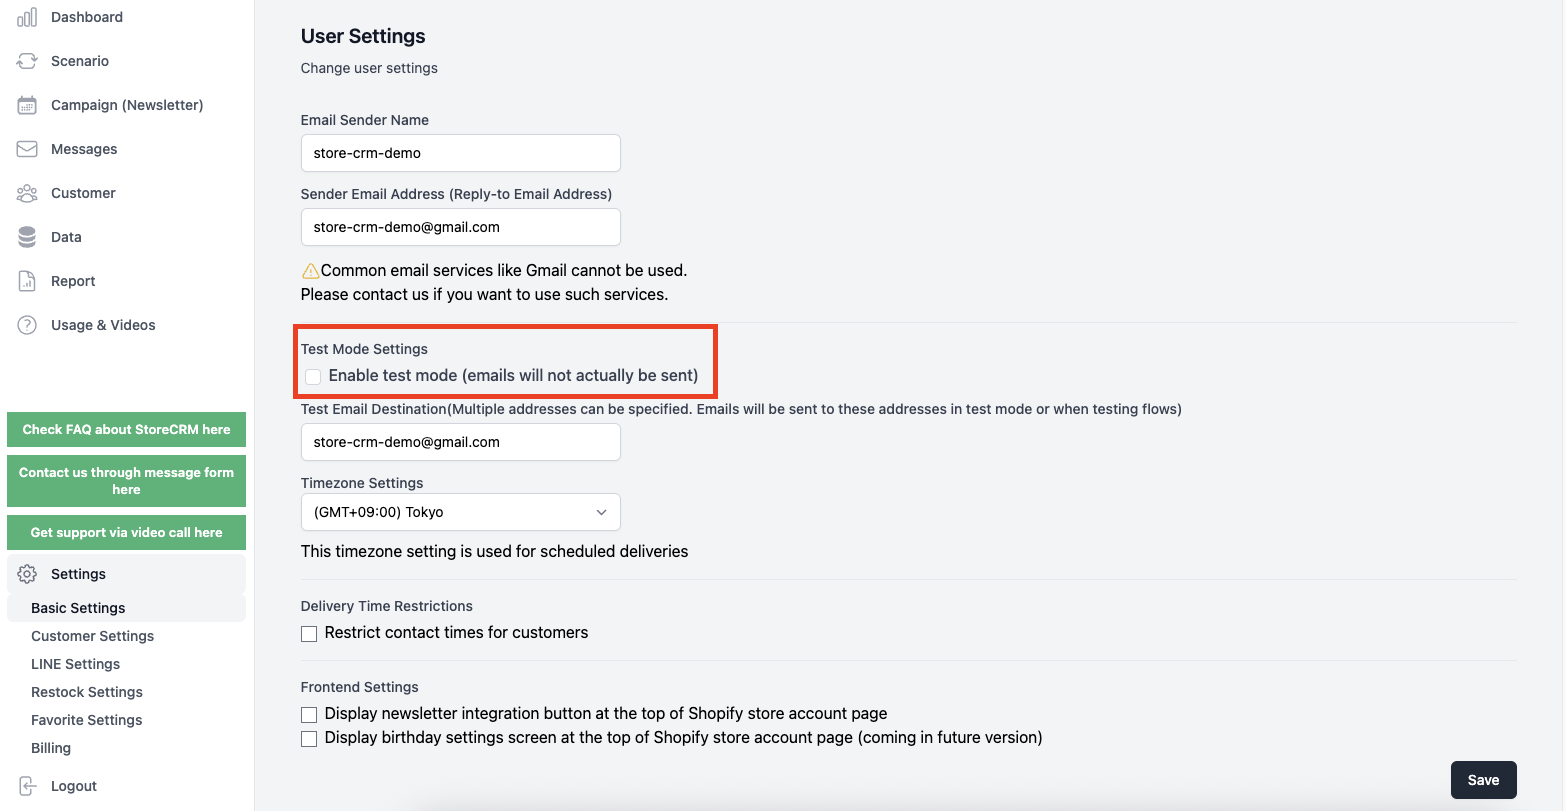
Task: Check Restrict contact times for customers
Action: (309, 633)
